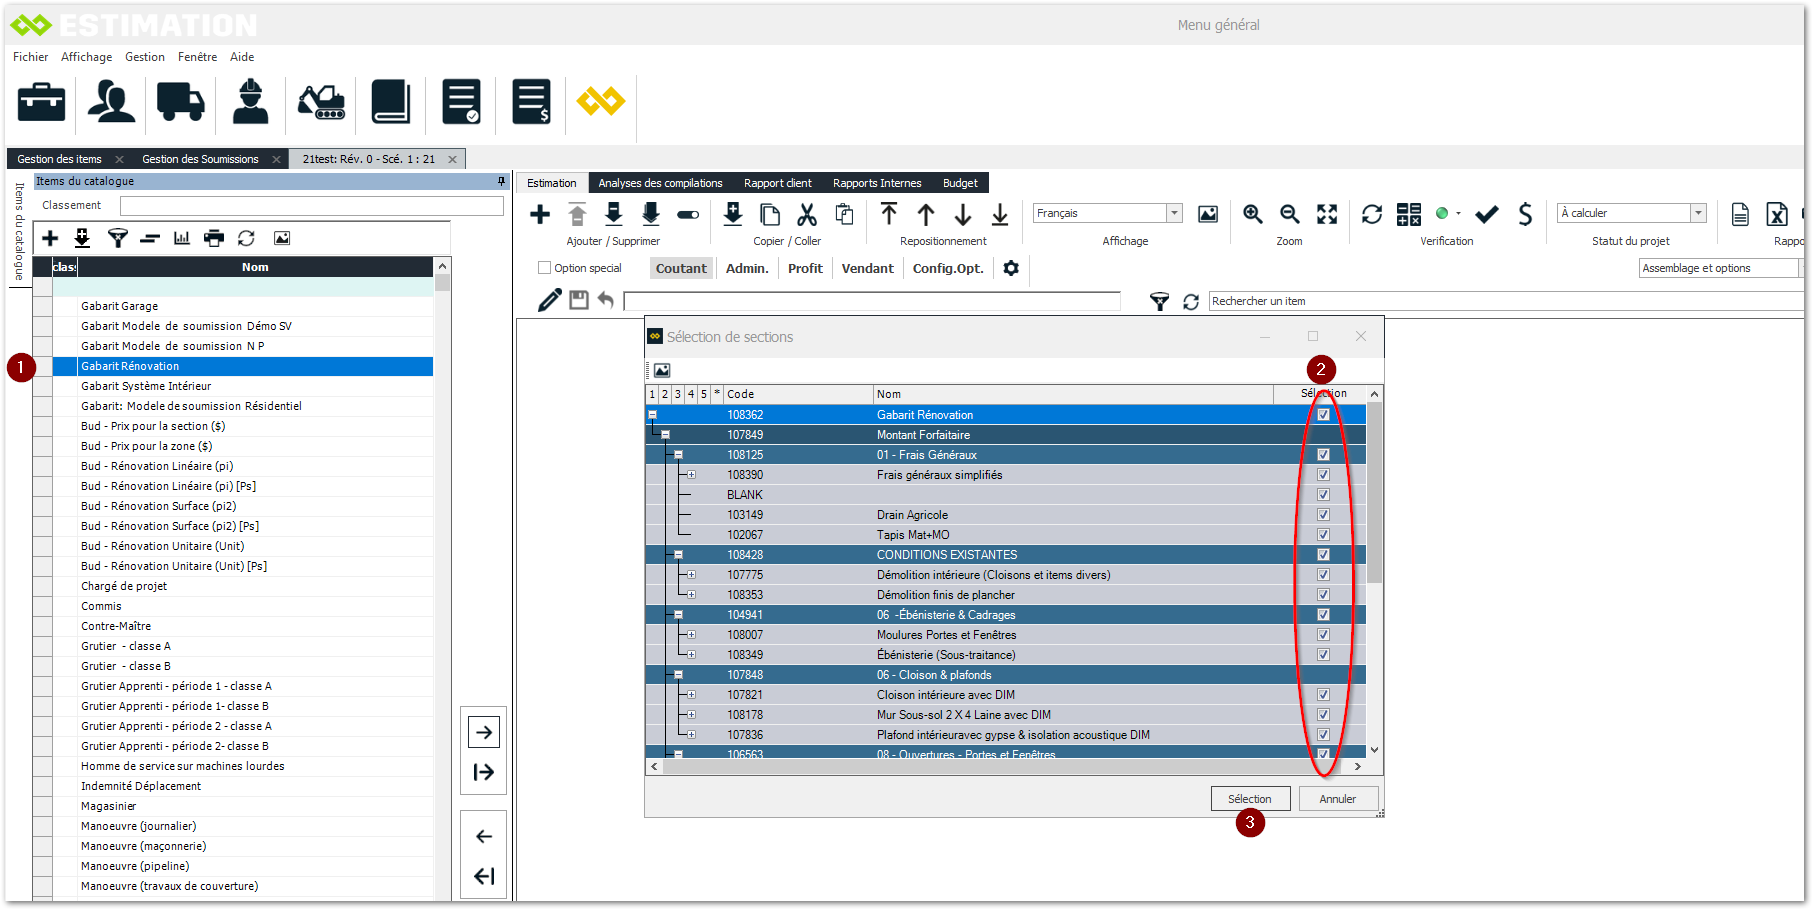Collapse the 01 - Frais Généraux section
This screenshot has width=1813, height=910.
point(678,455)
